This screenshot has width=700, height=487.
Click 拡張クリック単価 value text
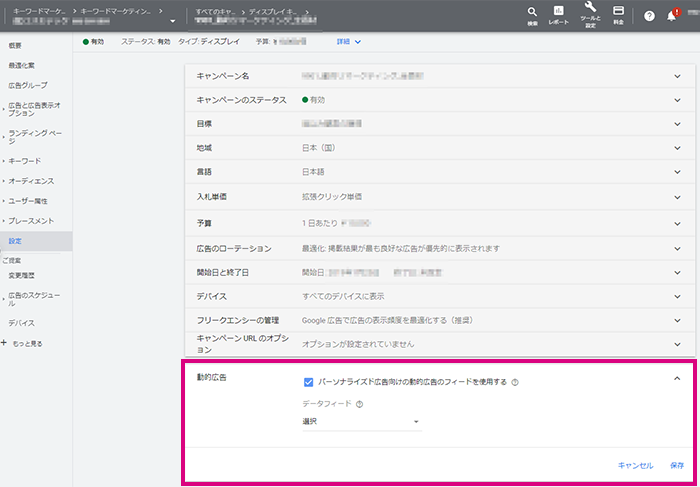coord(332,197)
